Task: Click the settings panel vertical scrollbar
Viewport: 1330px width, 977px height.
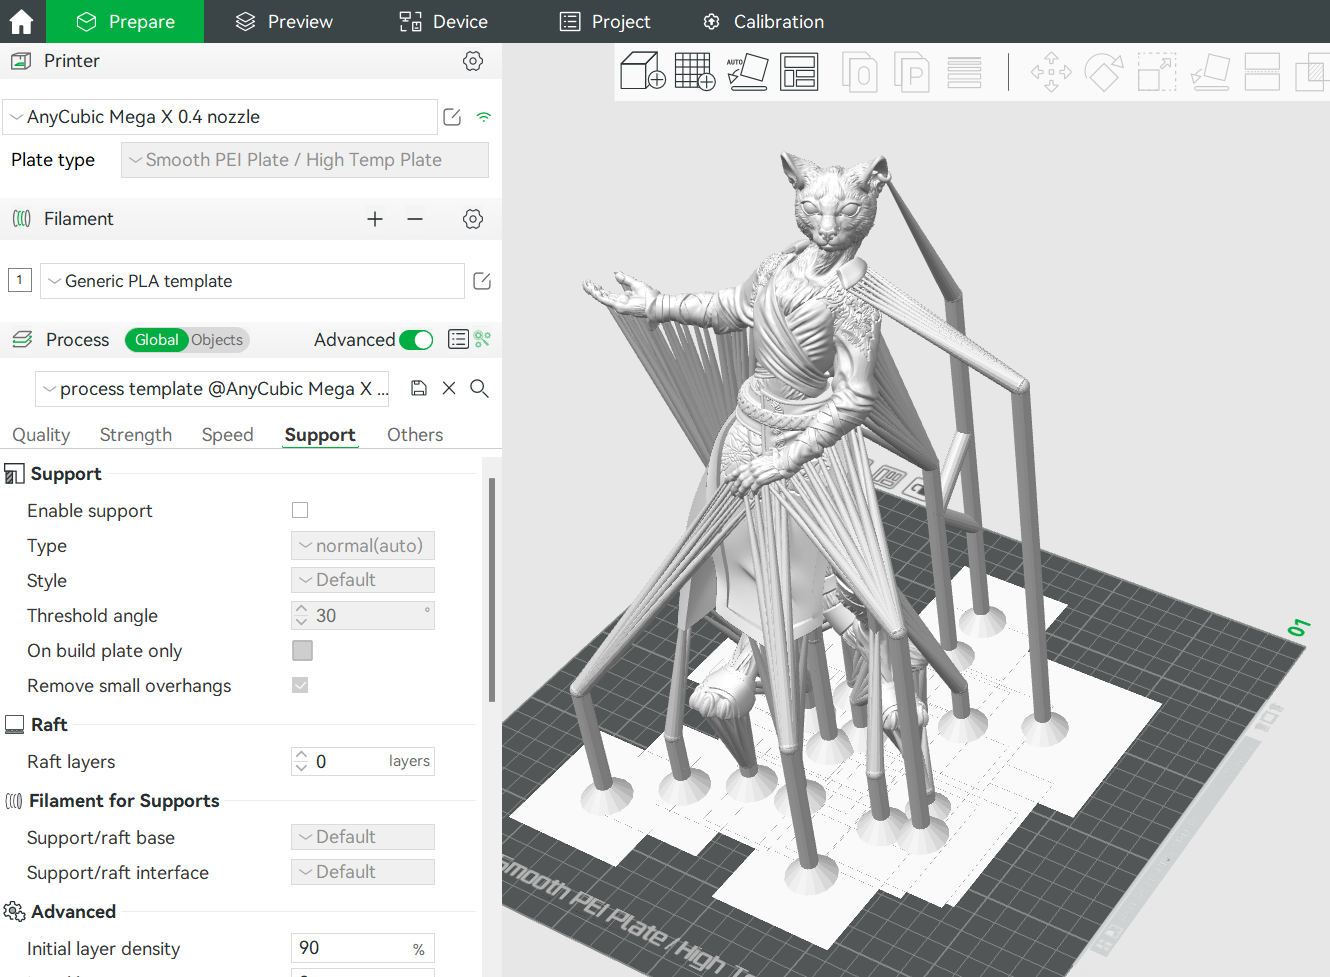Action: coord(491,590)
